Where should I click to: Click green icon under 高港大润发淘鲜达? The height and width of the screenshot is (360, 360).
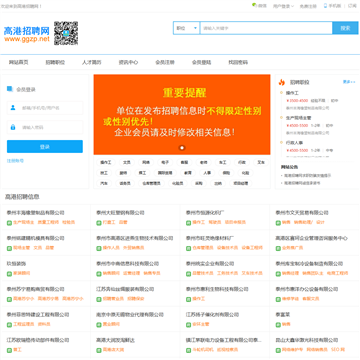[99, 350]
